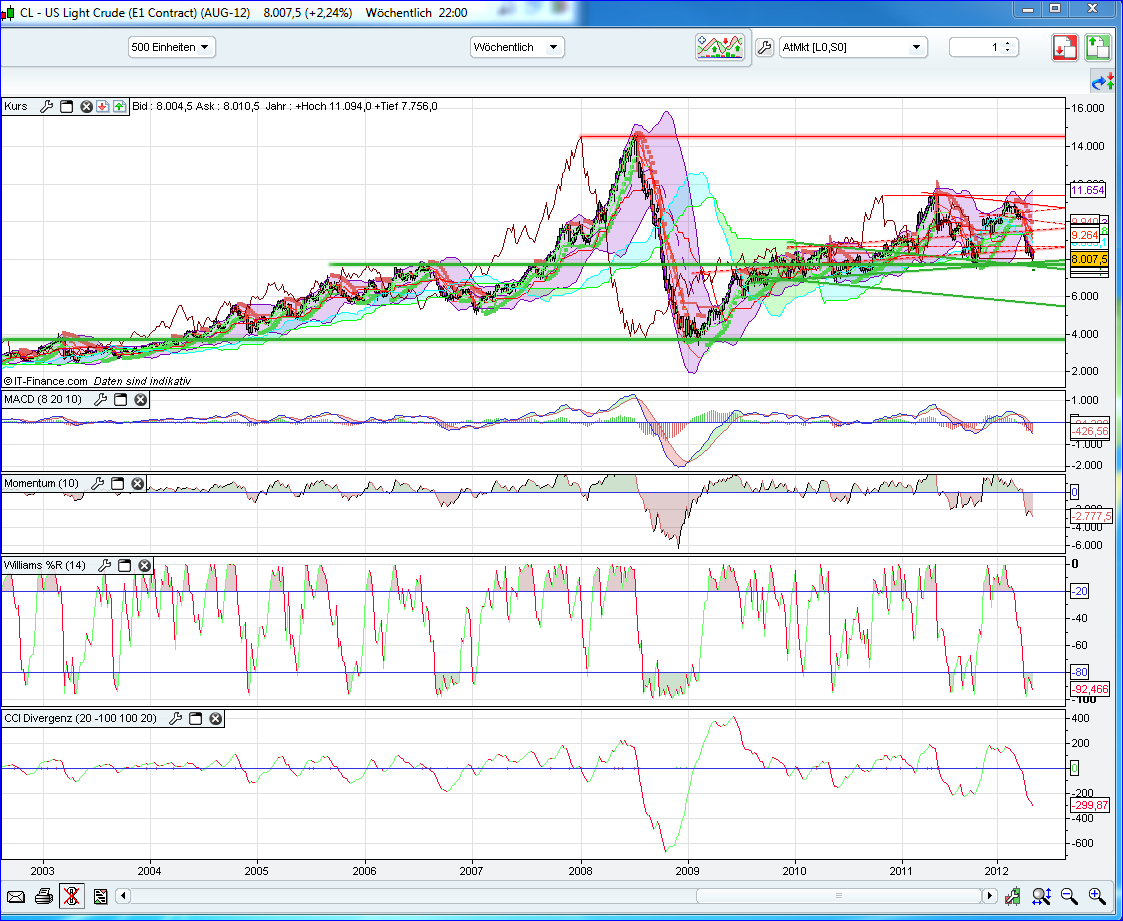
Task: Click the horizontal chart scrollbar thumb
Action: click(838, 896)
